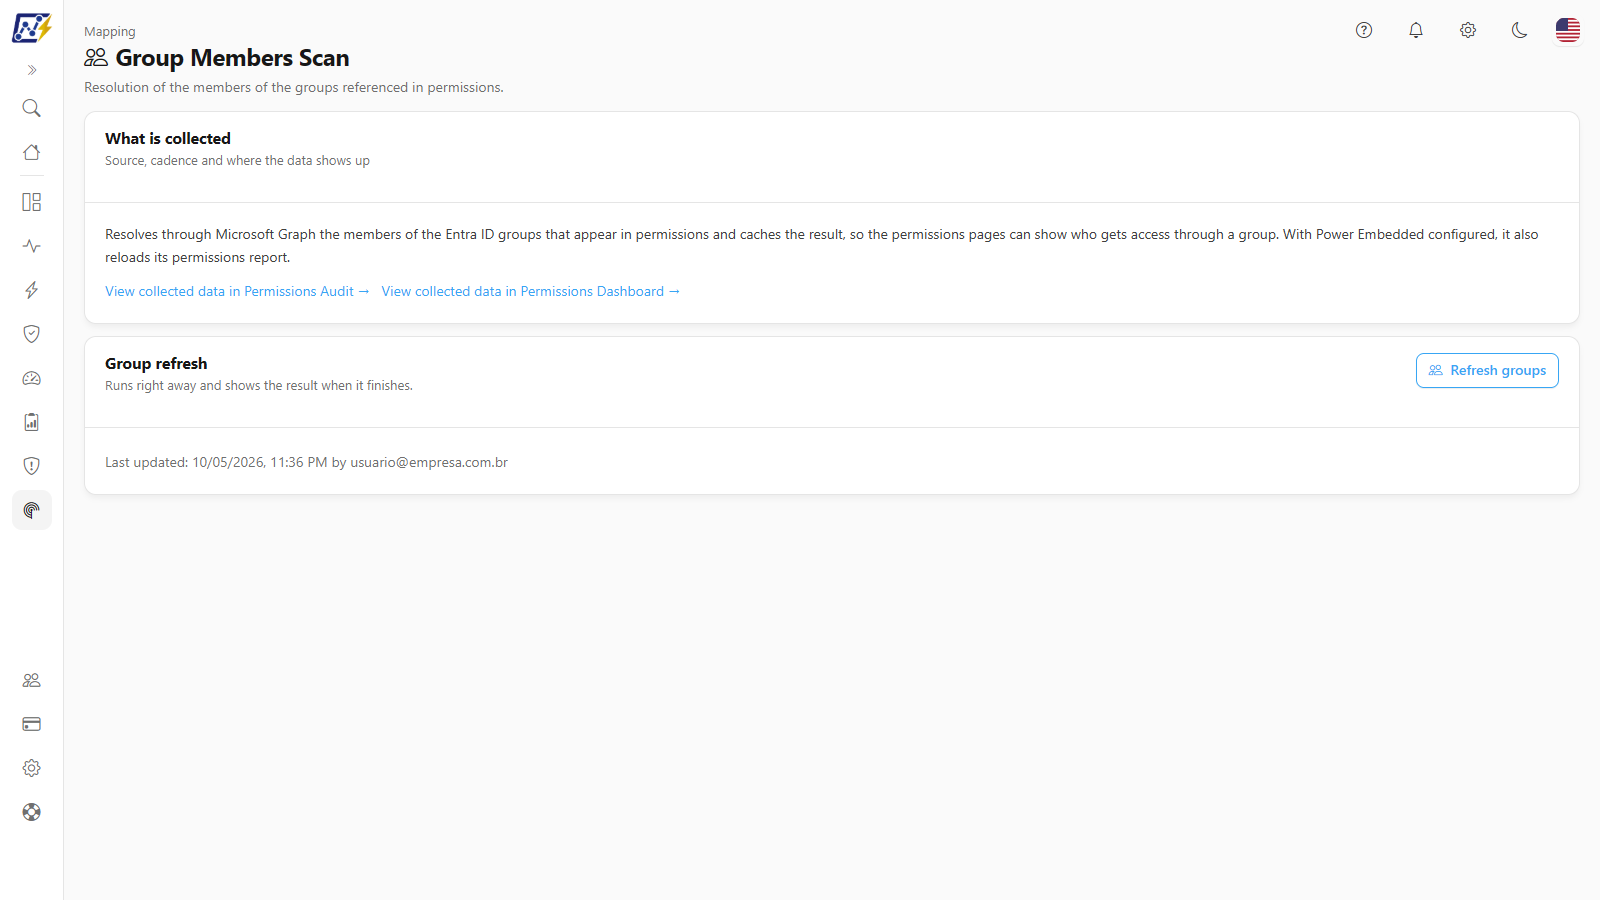Screen dimensions: 1600x900
Task: Expand the sidebar with double chevron
Action: 32,70
